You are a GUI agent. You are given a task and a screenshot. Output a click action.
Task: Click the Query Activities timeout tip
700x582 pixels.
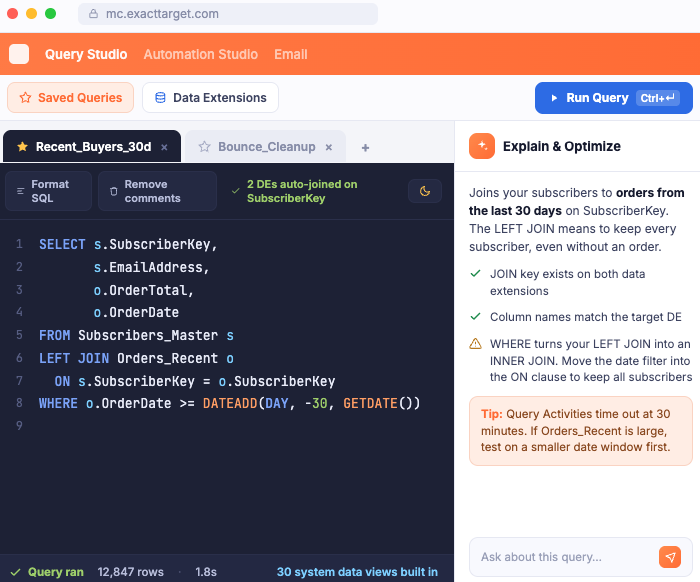[580, 431]
